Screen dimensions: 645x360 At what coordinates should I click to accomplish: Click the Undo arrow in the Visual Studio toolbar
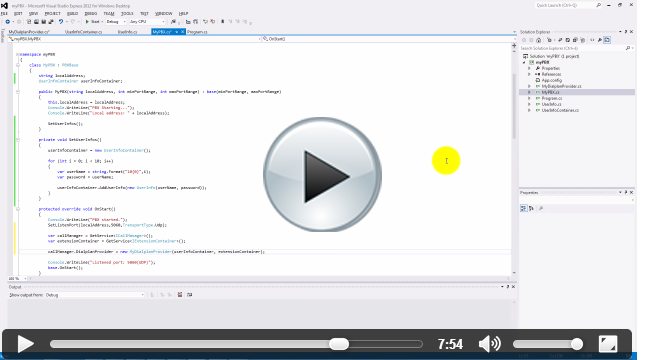point(60,21)
